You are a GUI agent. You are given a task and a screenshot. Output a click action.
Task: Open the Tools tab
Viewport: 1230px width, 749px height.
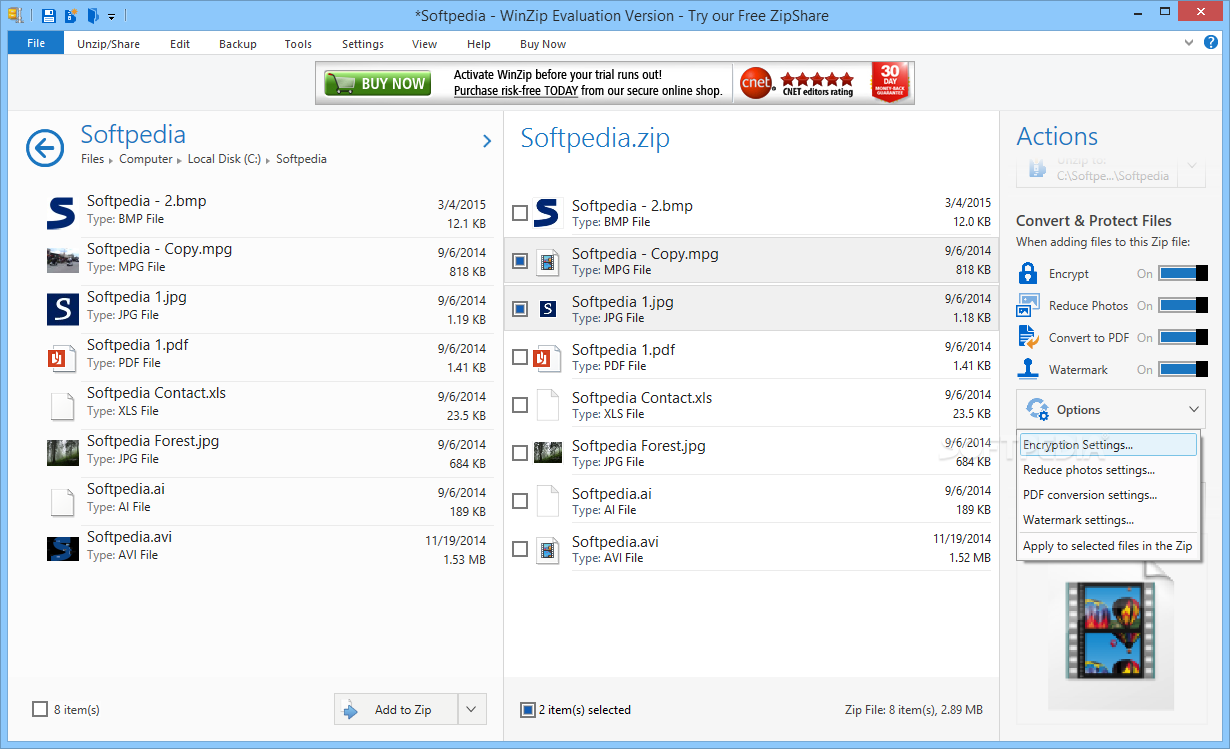click(298, 44)
